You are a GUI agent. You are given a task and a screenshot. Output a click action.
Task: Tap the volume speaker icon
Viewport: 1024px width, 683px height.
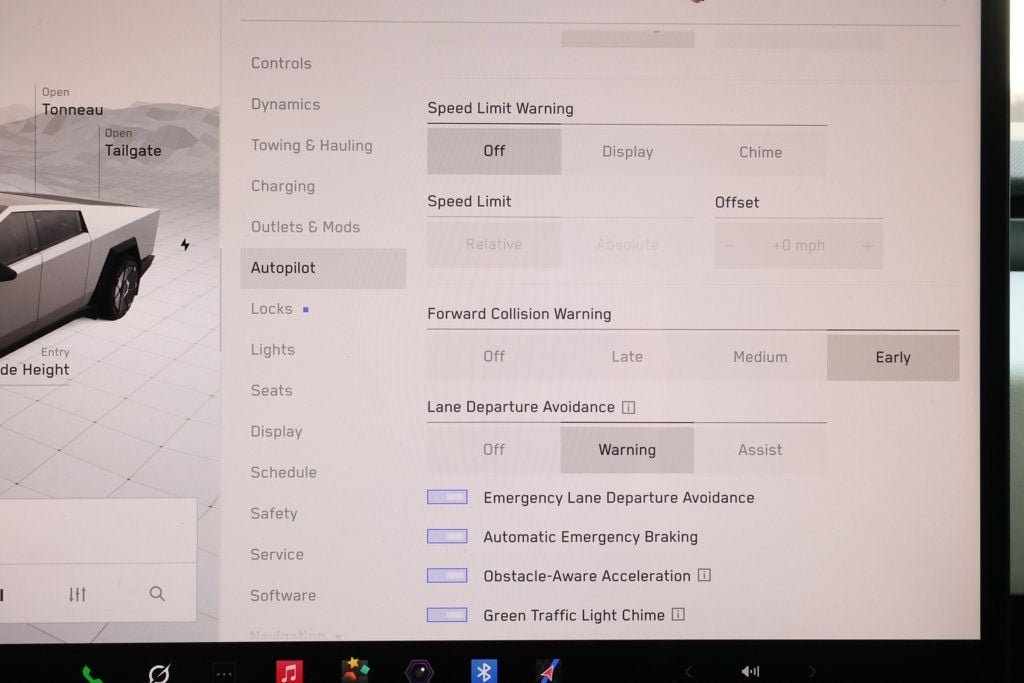[750, 672]
